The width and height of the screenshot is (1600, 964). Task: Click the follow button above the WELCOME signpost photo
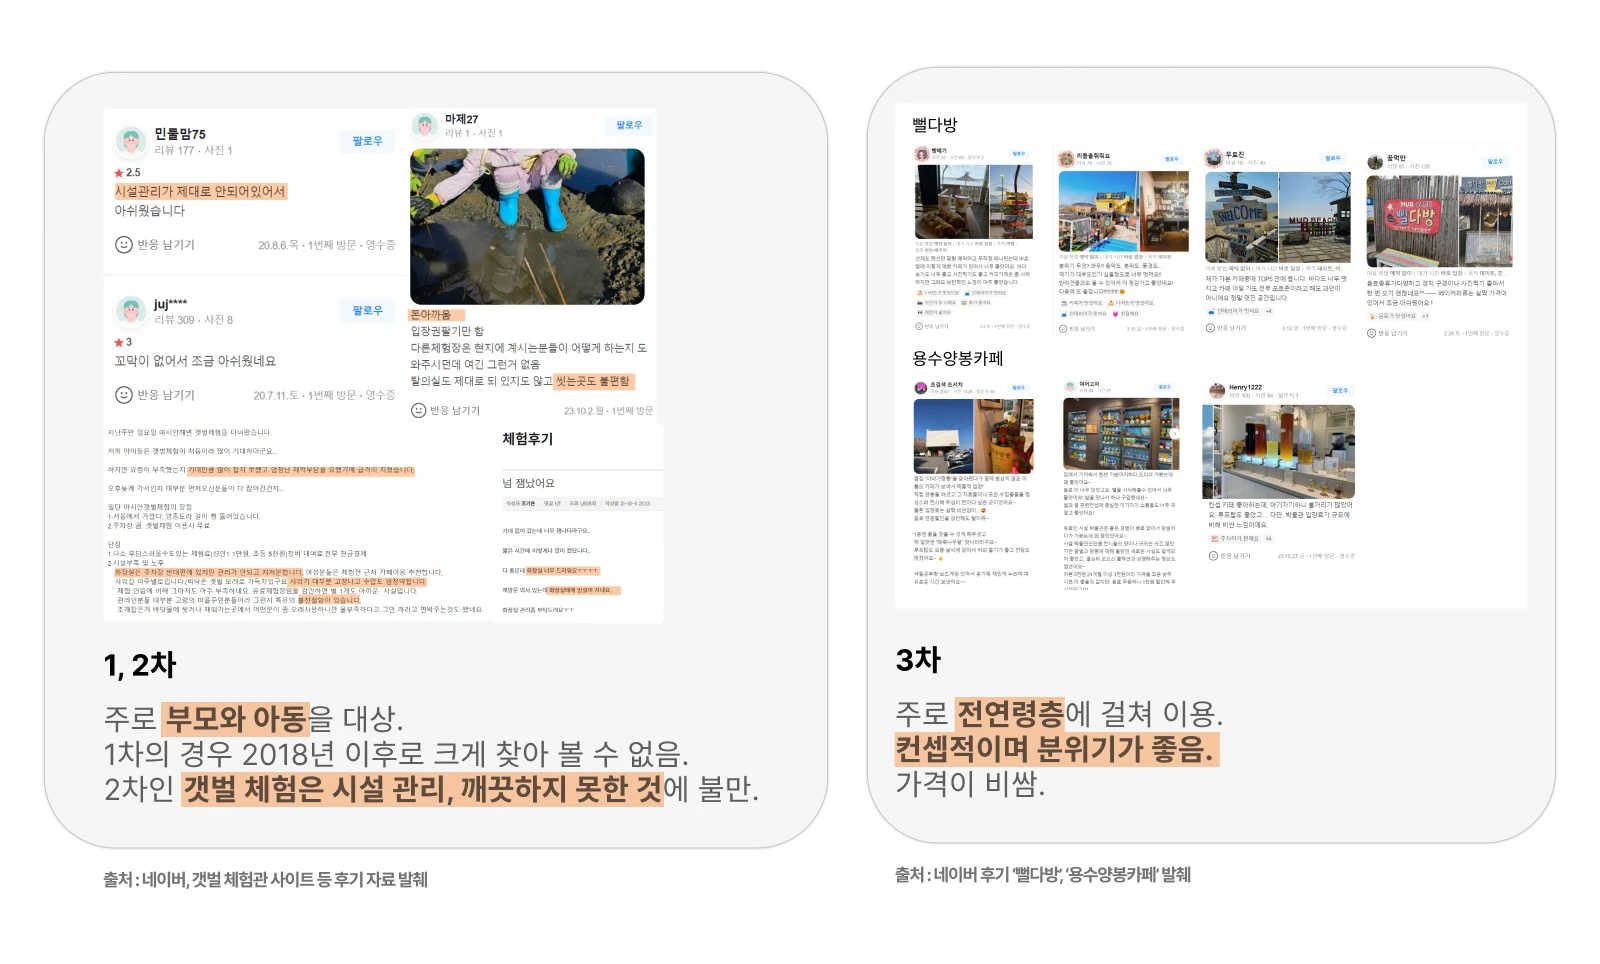pyautogui.click(x=1332, y=158)
